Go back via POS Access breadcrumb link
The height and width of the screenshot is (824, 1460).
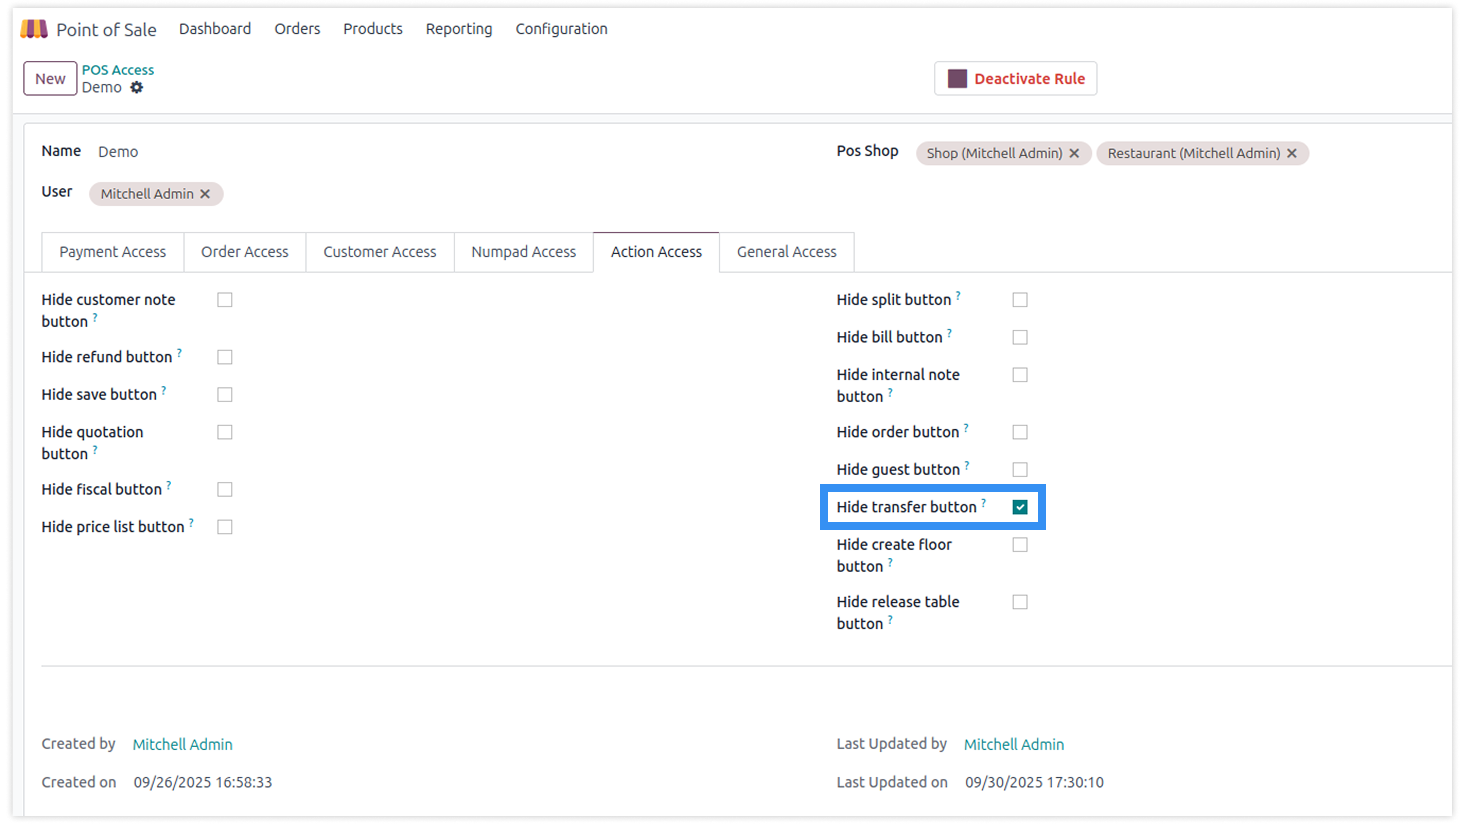click(x=118, y=70)
